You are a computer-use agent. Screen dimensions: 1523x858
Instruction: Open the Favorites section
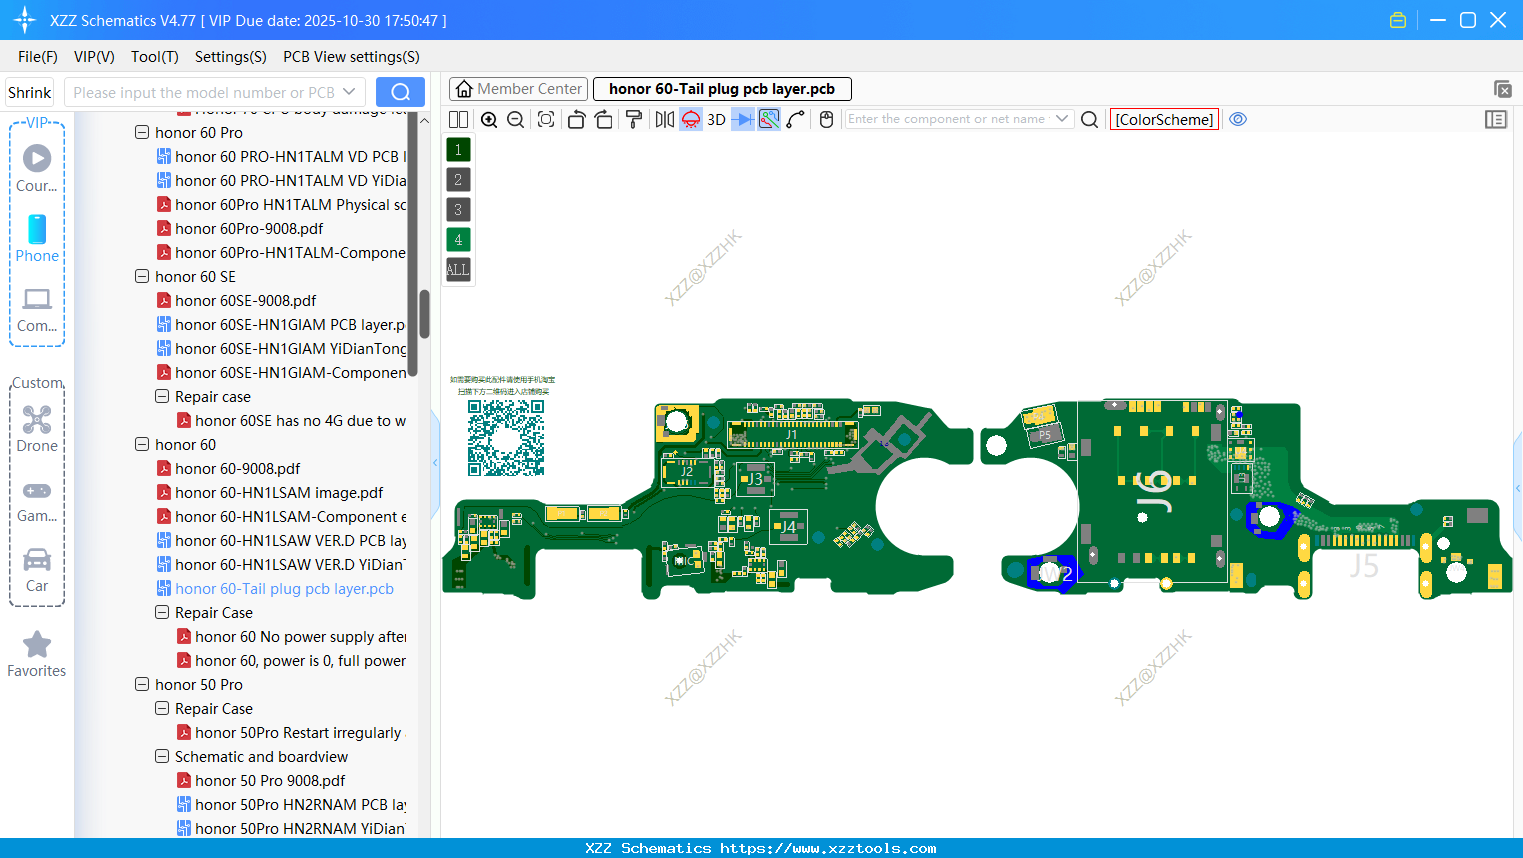coord(37,654)
